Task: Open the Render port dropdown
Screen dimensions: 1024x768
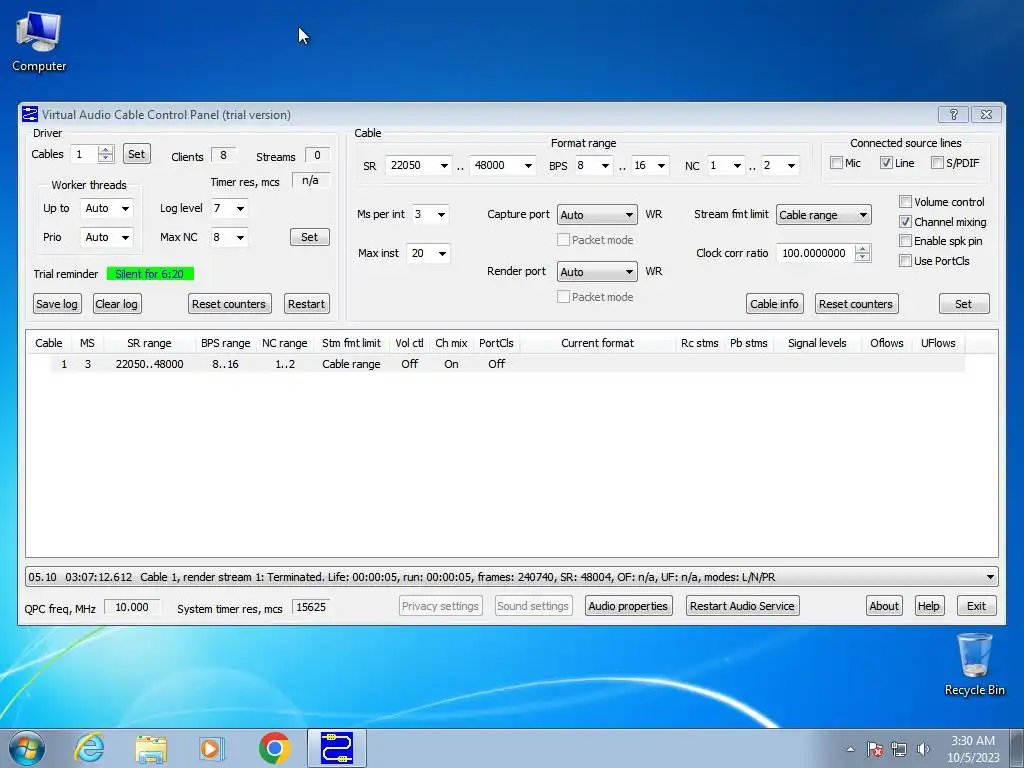Action: 597,272
